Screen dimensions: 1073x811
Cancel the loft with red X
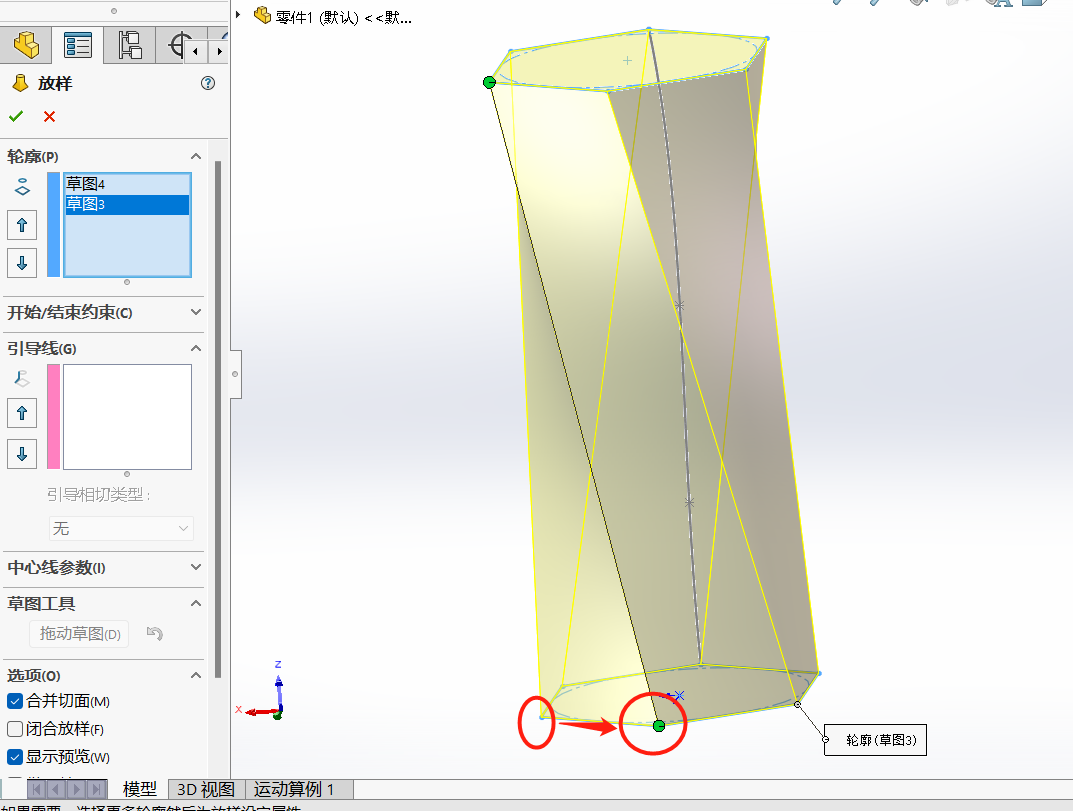(x=49, y=116)
